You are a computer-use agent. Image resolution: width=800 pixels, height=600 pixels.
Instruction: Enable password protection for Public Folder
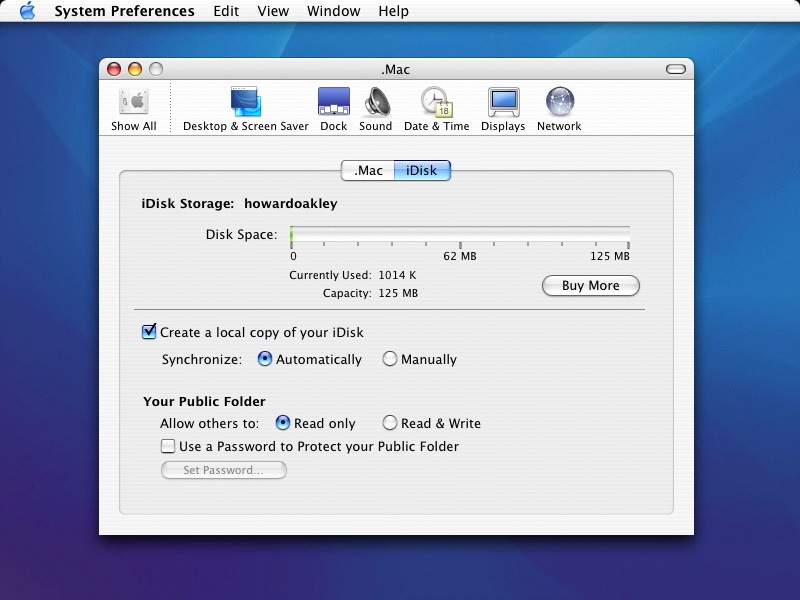click(x=168, y=446)
